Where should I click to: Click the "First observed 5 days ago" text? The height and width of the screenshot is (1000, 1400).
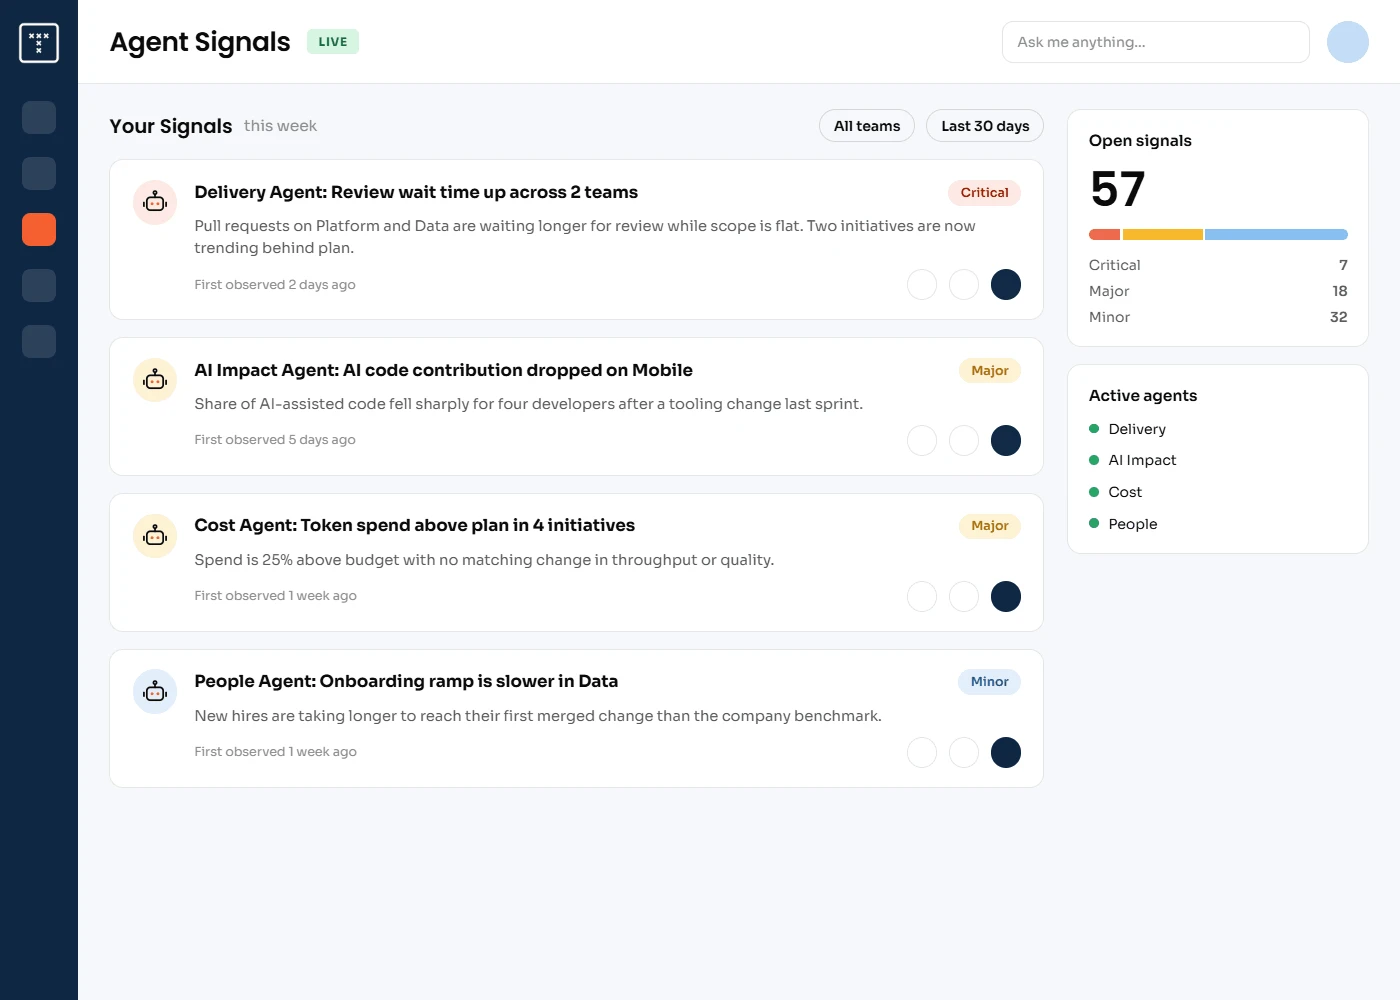275,440
